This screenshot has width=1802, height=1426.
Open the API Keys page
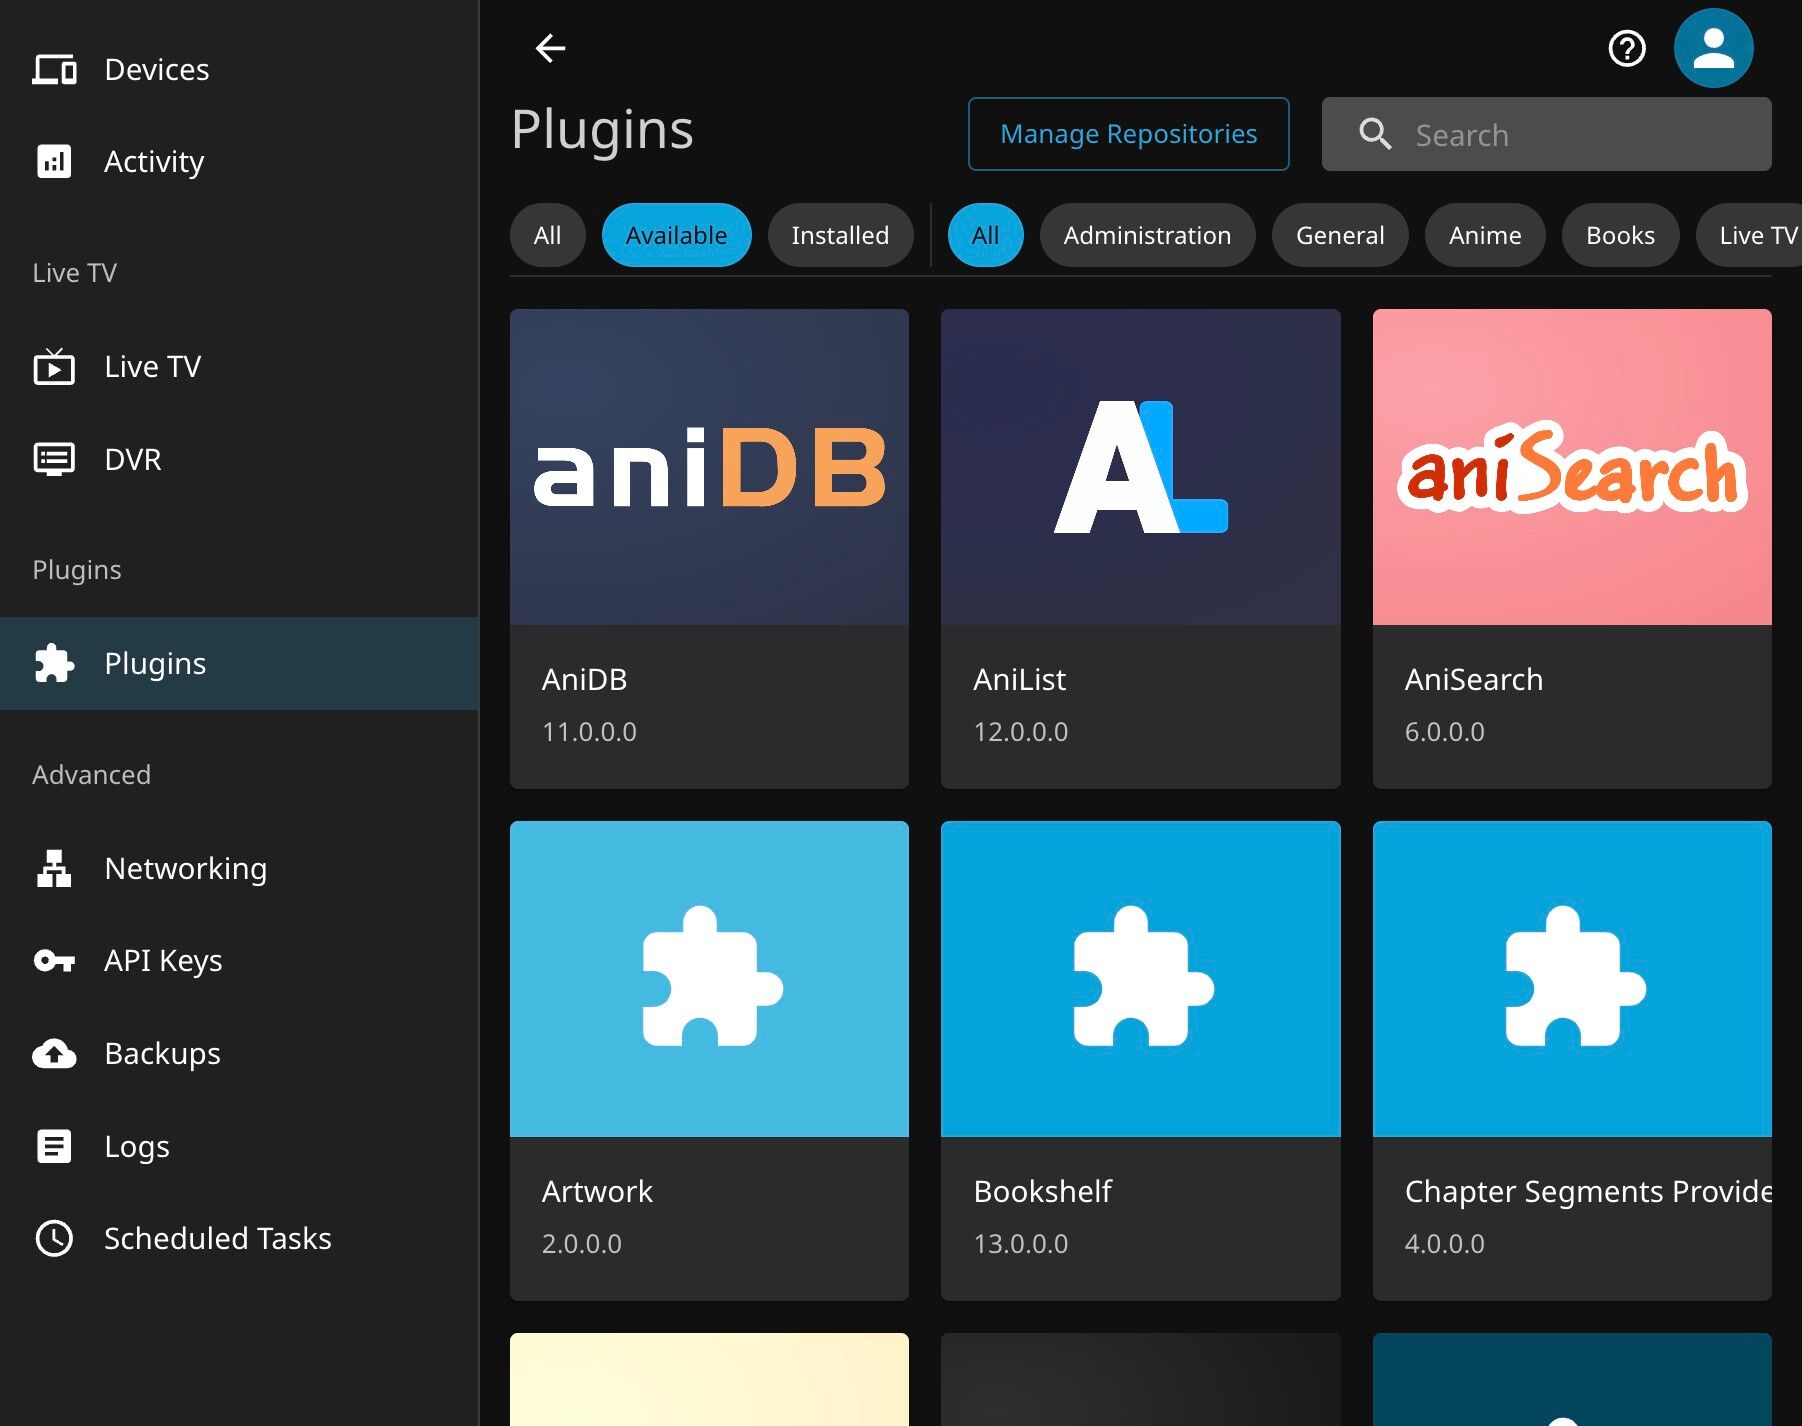click(x=239, y=962)
